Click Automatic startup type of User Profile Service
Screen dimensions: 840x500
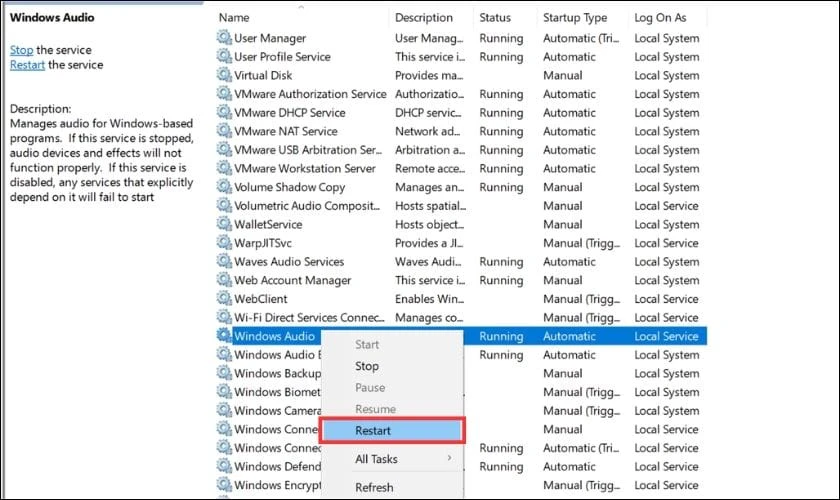569,57
